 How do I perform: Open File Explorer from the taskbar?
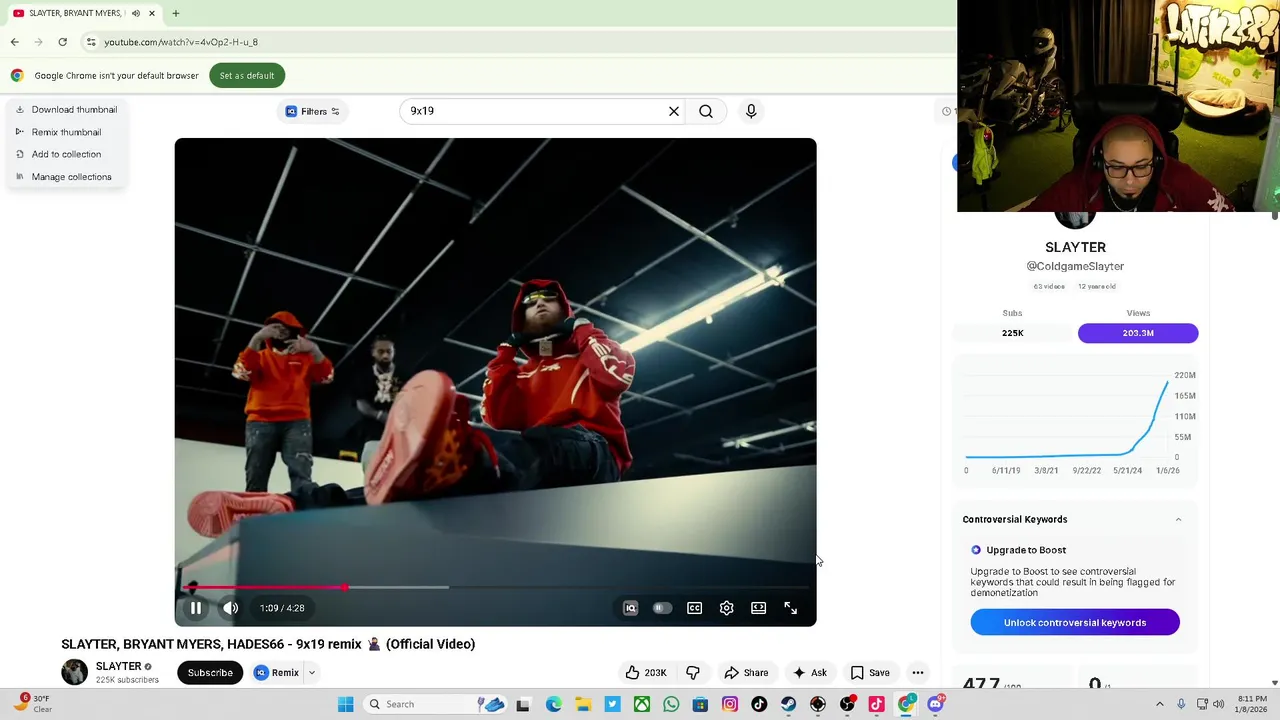coord(583,704)
